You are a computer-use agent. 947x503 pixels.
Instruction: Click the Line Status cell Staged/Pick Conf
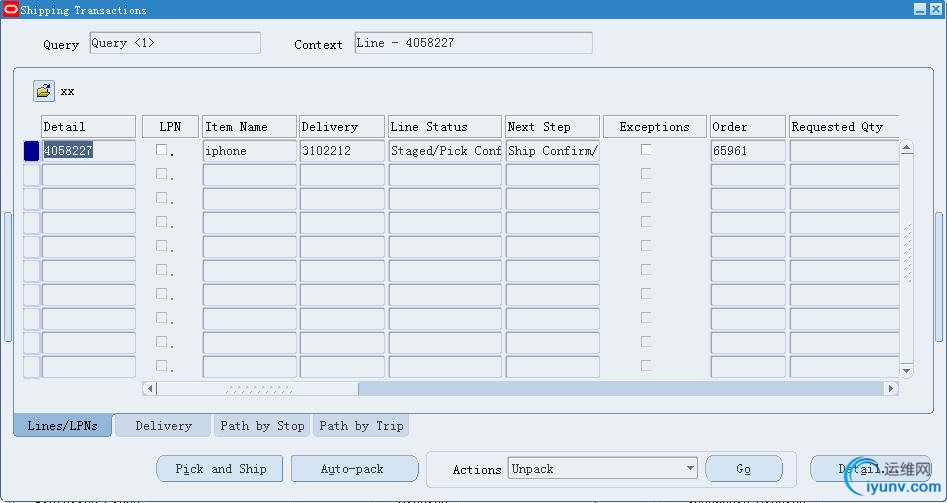pos(445,151)
